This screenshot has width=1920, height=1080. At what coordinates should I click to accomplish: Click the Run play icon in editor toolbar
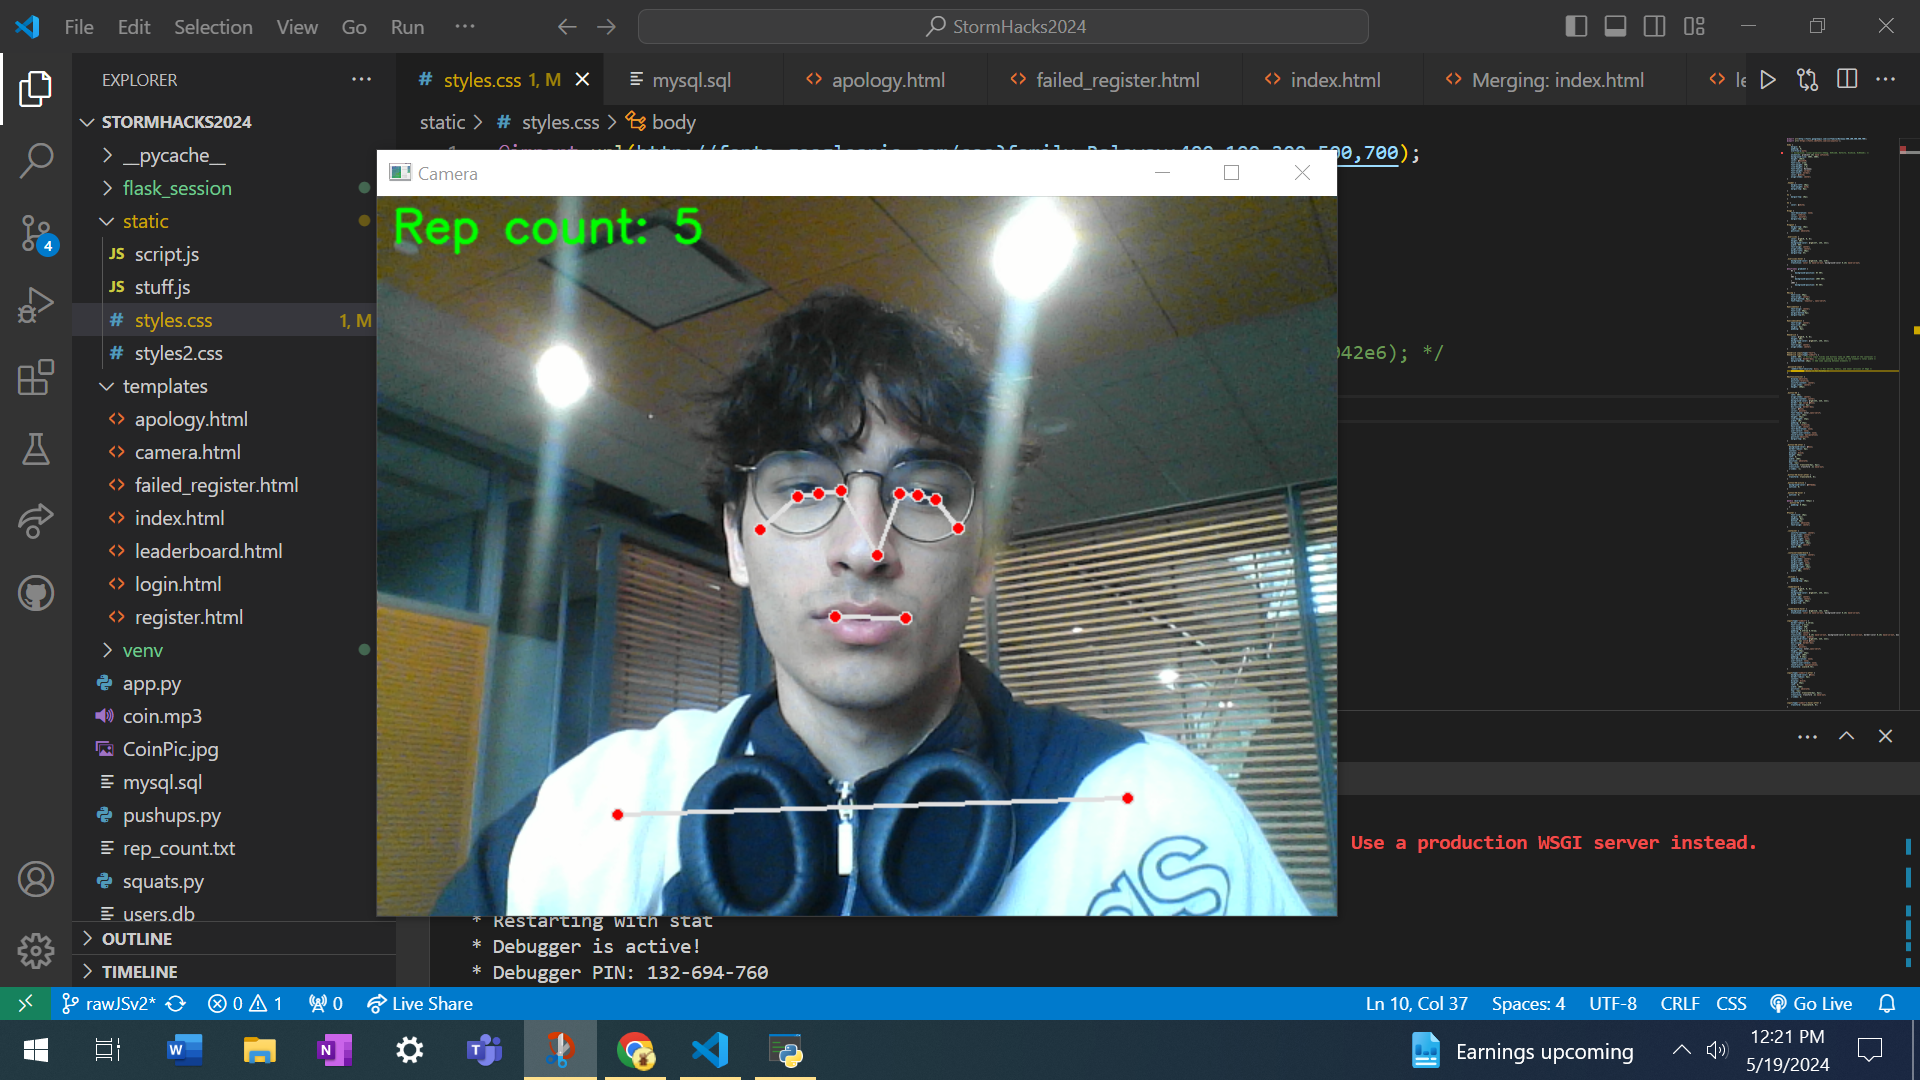tap(1768, 80)
